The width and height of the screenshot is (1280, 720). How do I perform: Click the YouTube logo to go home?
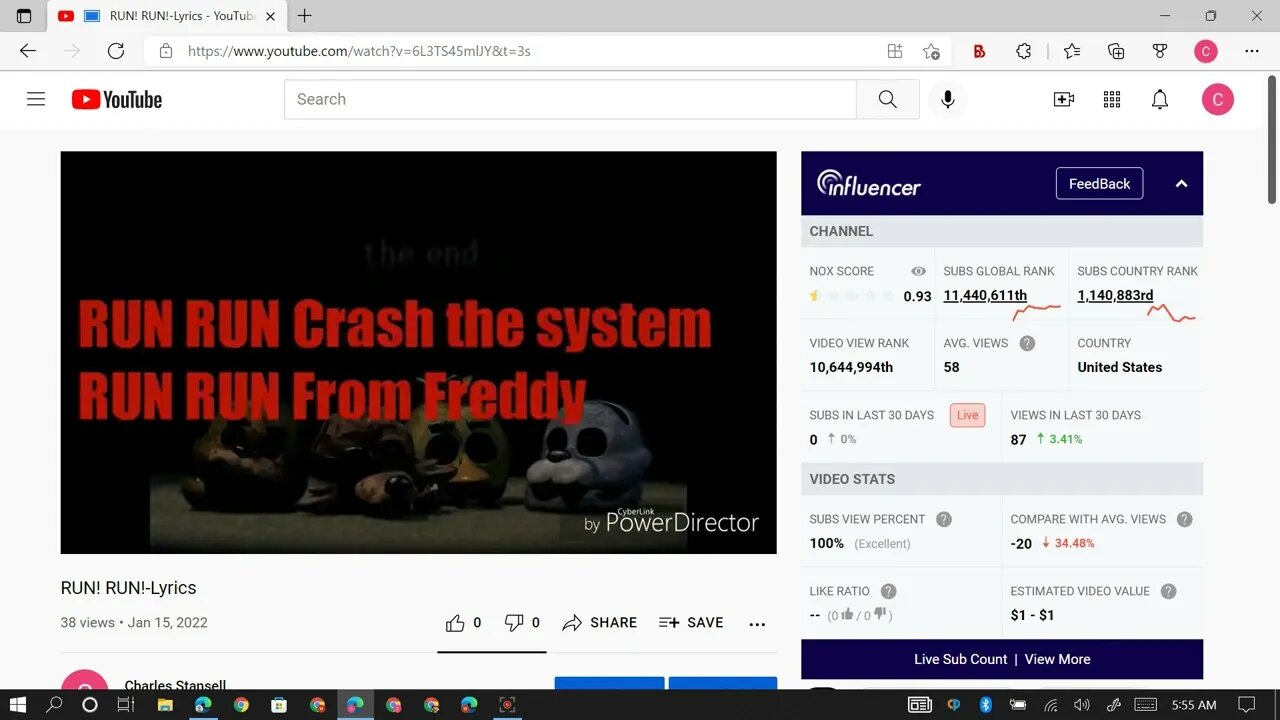click(117, 99)
